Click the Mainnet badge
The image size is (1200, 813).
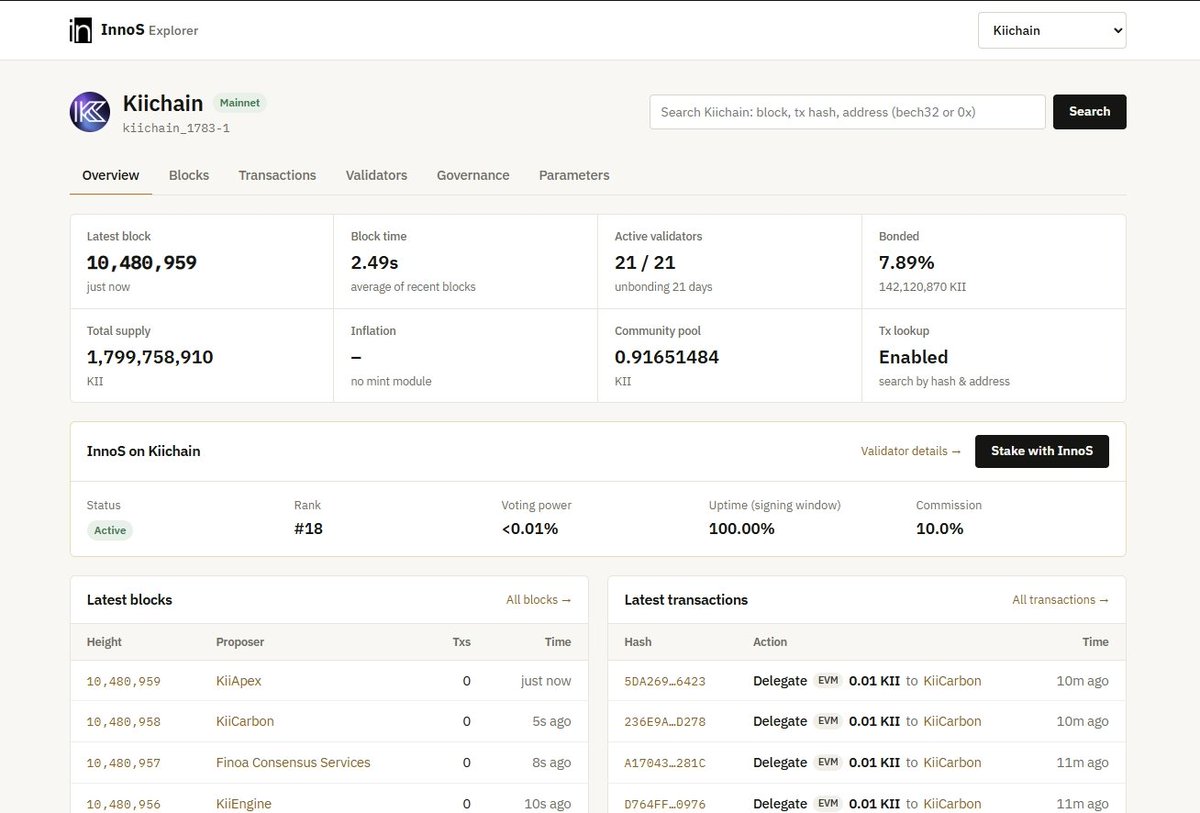click(240, 103)
